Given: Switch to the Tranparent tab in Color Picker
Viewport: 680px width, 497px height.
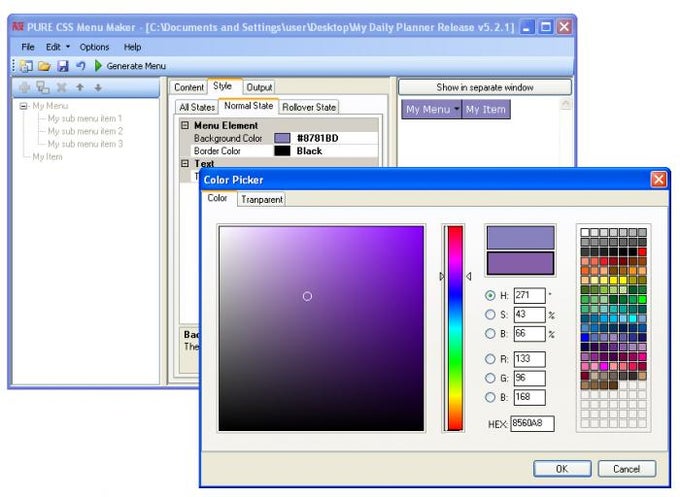Looking at the screenshot, I should click(x=262, y=199).
